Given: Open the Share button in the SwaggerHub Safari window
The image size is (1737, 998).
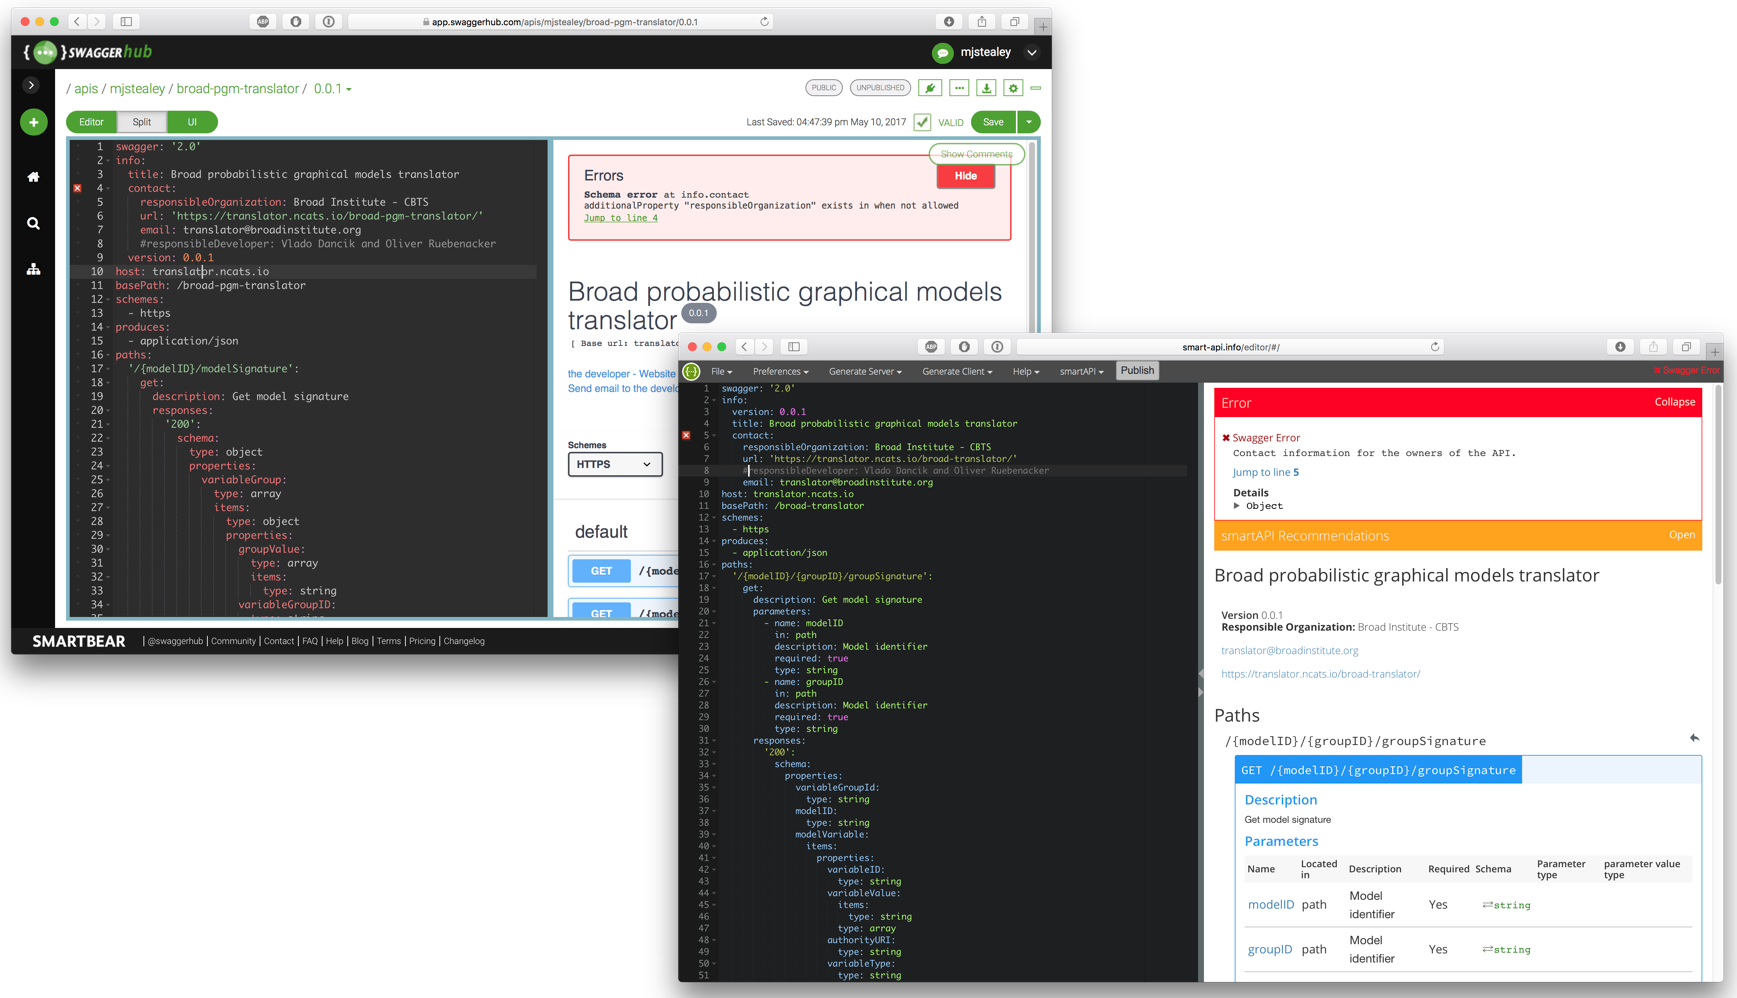Looking at the screenshot, I should (982, 21).
